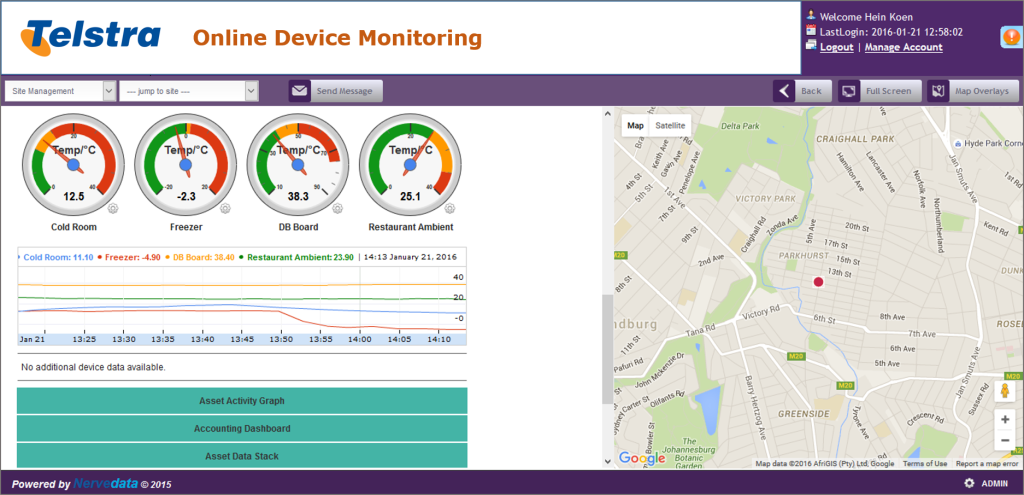Click the DB Board temperature gauge
Viewport: 1024px width, 495px height.
coord(298,165)
